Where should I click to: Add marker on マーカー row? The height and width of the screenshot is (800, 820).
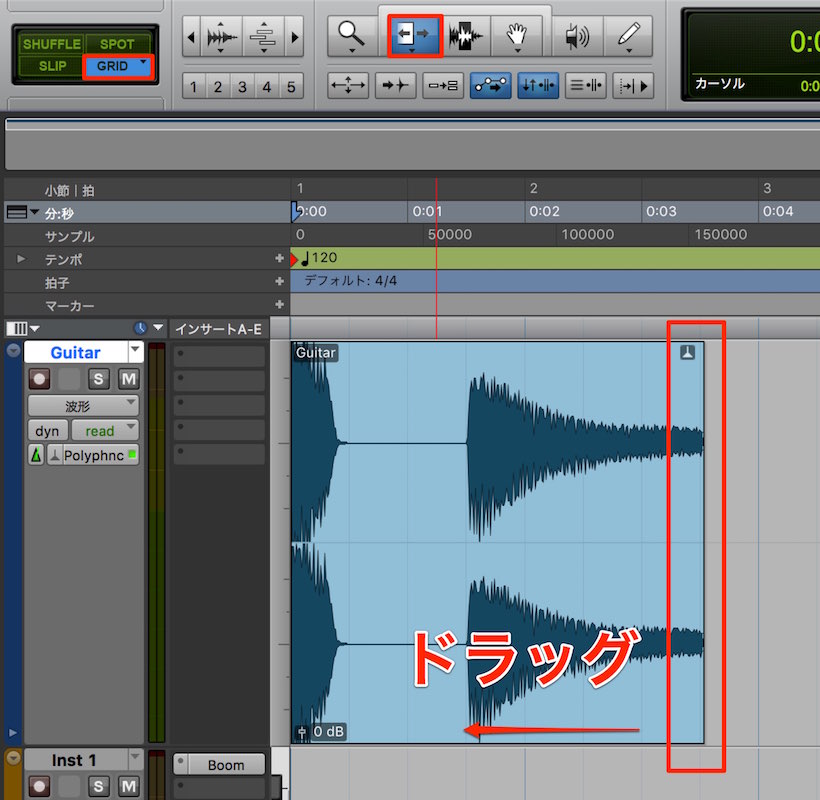point(279,304)
